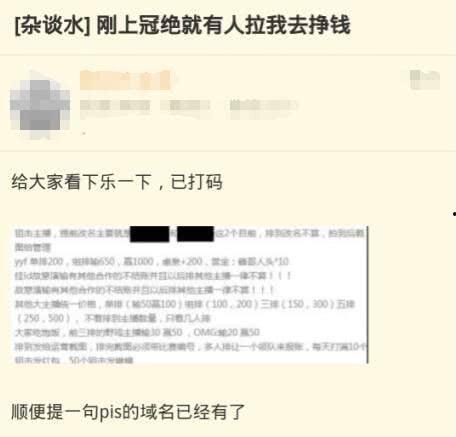
Task: Click the left black censor bar in image
Action: click(150, 234)
